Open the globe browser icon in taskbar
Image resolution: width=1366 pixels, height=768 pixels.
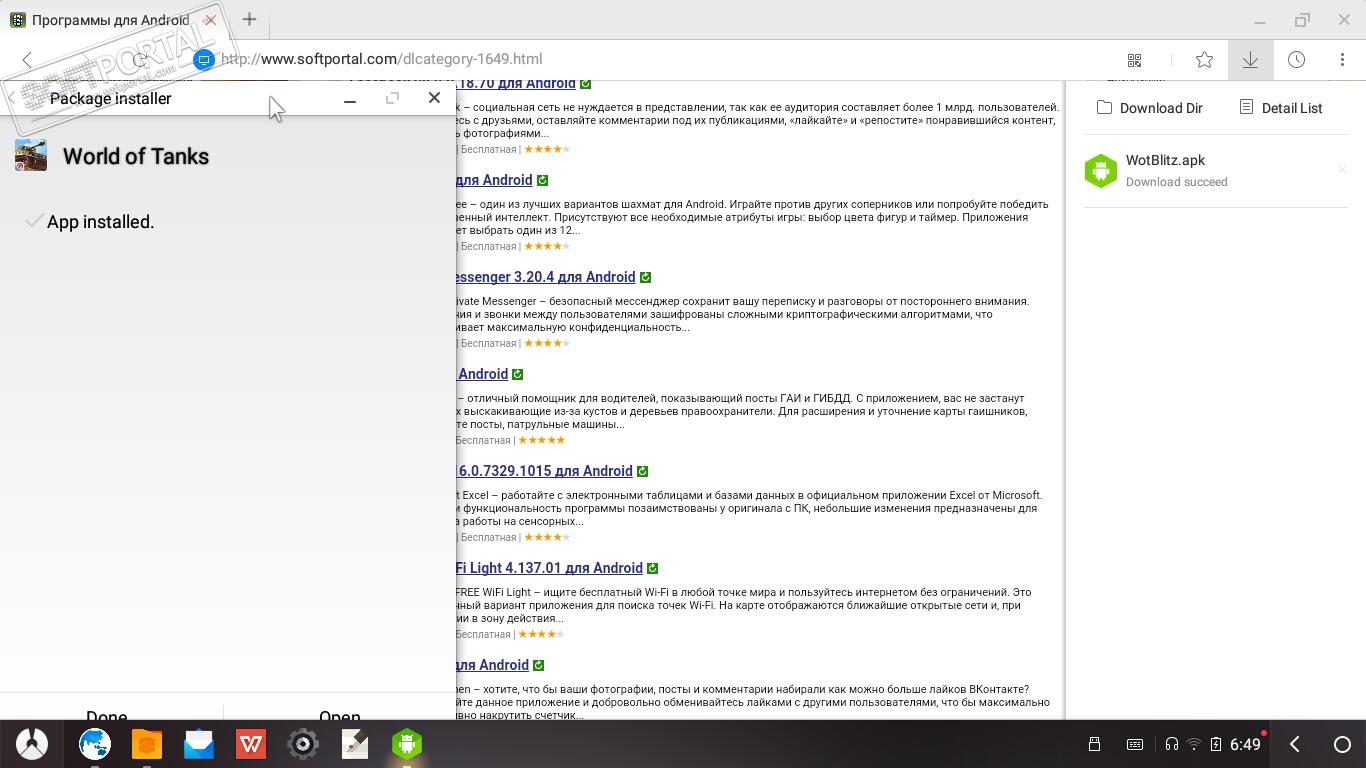click(x=95, y=744)
